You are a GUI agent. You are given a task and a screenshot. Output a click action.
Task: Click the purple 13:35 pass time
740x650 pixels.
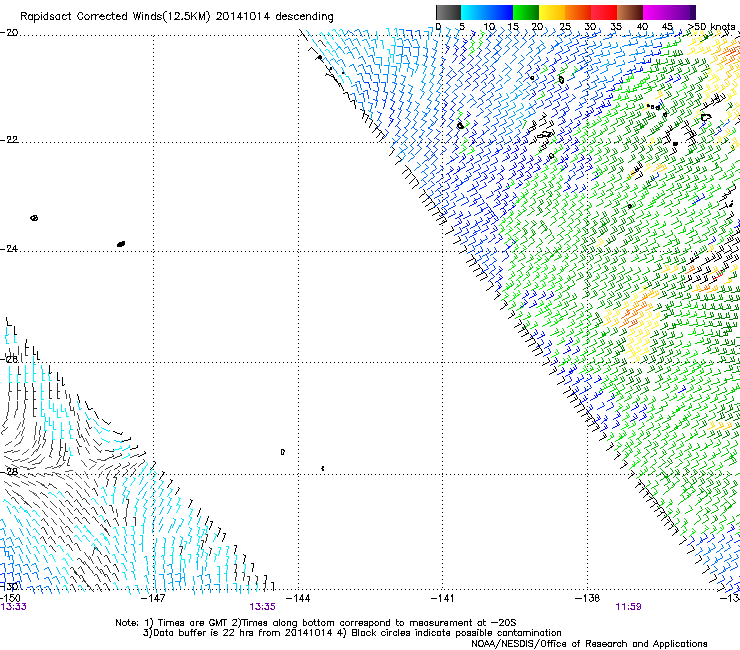262,607
